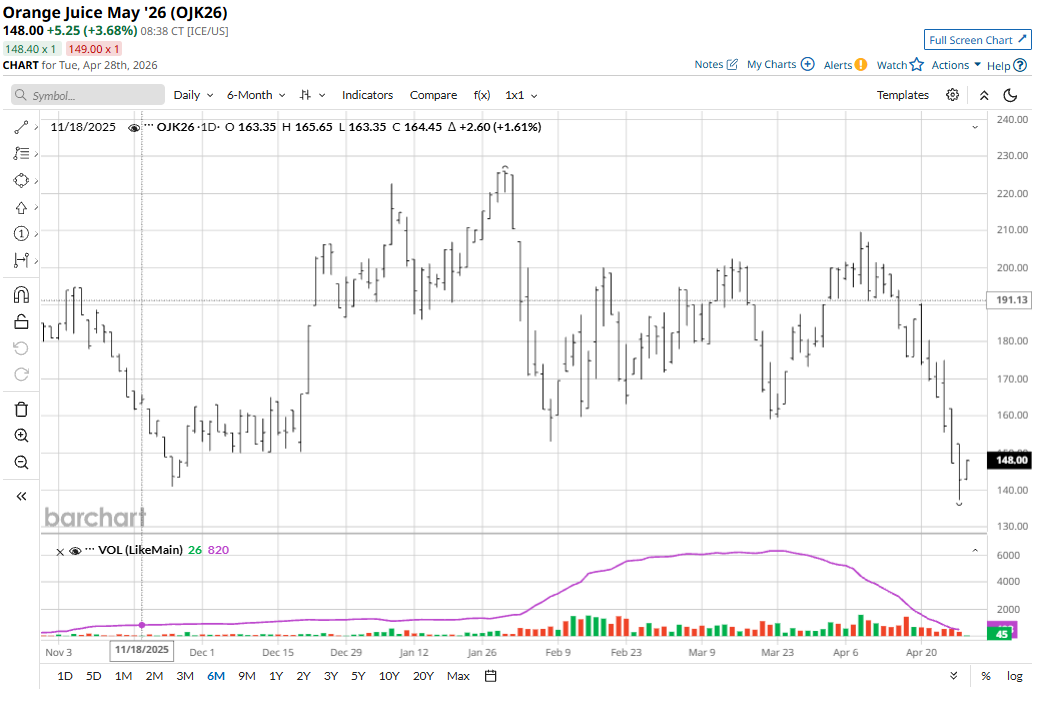Open Notes link
Image resolution: width=1048 pixels, height=709 pixels.
(716, 64)
